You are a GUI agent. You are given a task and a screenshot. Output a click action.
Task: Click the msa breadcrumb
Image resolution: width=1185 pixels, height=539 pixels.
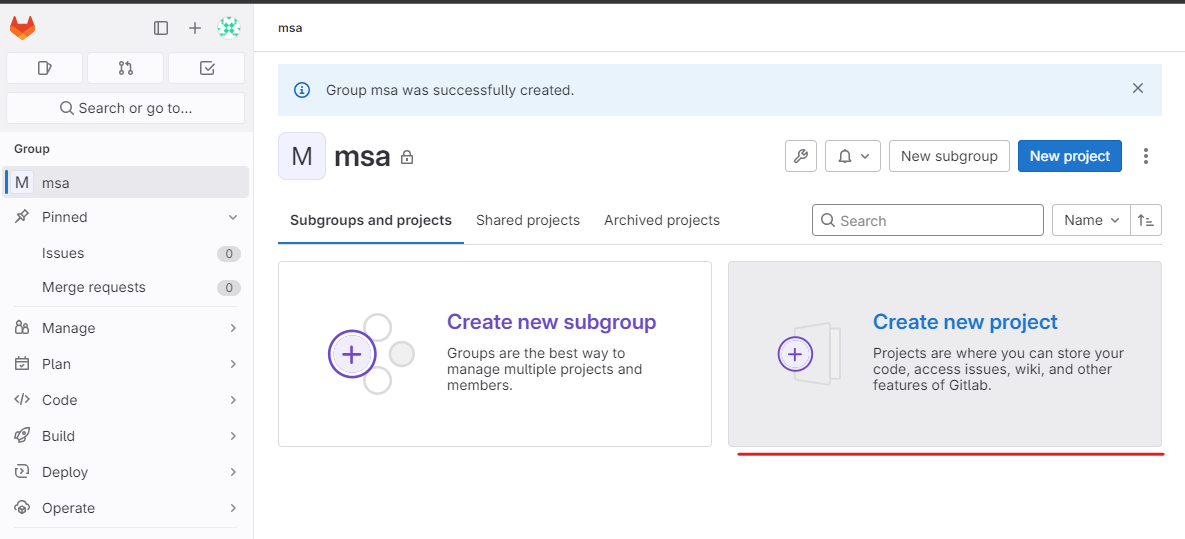tap(290, 28)
